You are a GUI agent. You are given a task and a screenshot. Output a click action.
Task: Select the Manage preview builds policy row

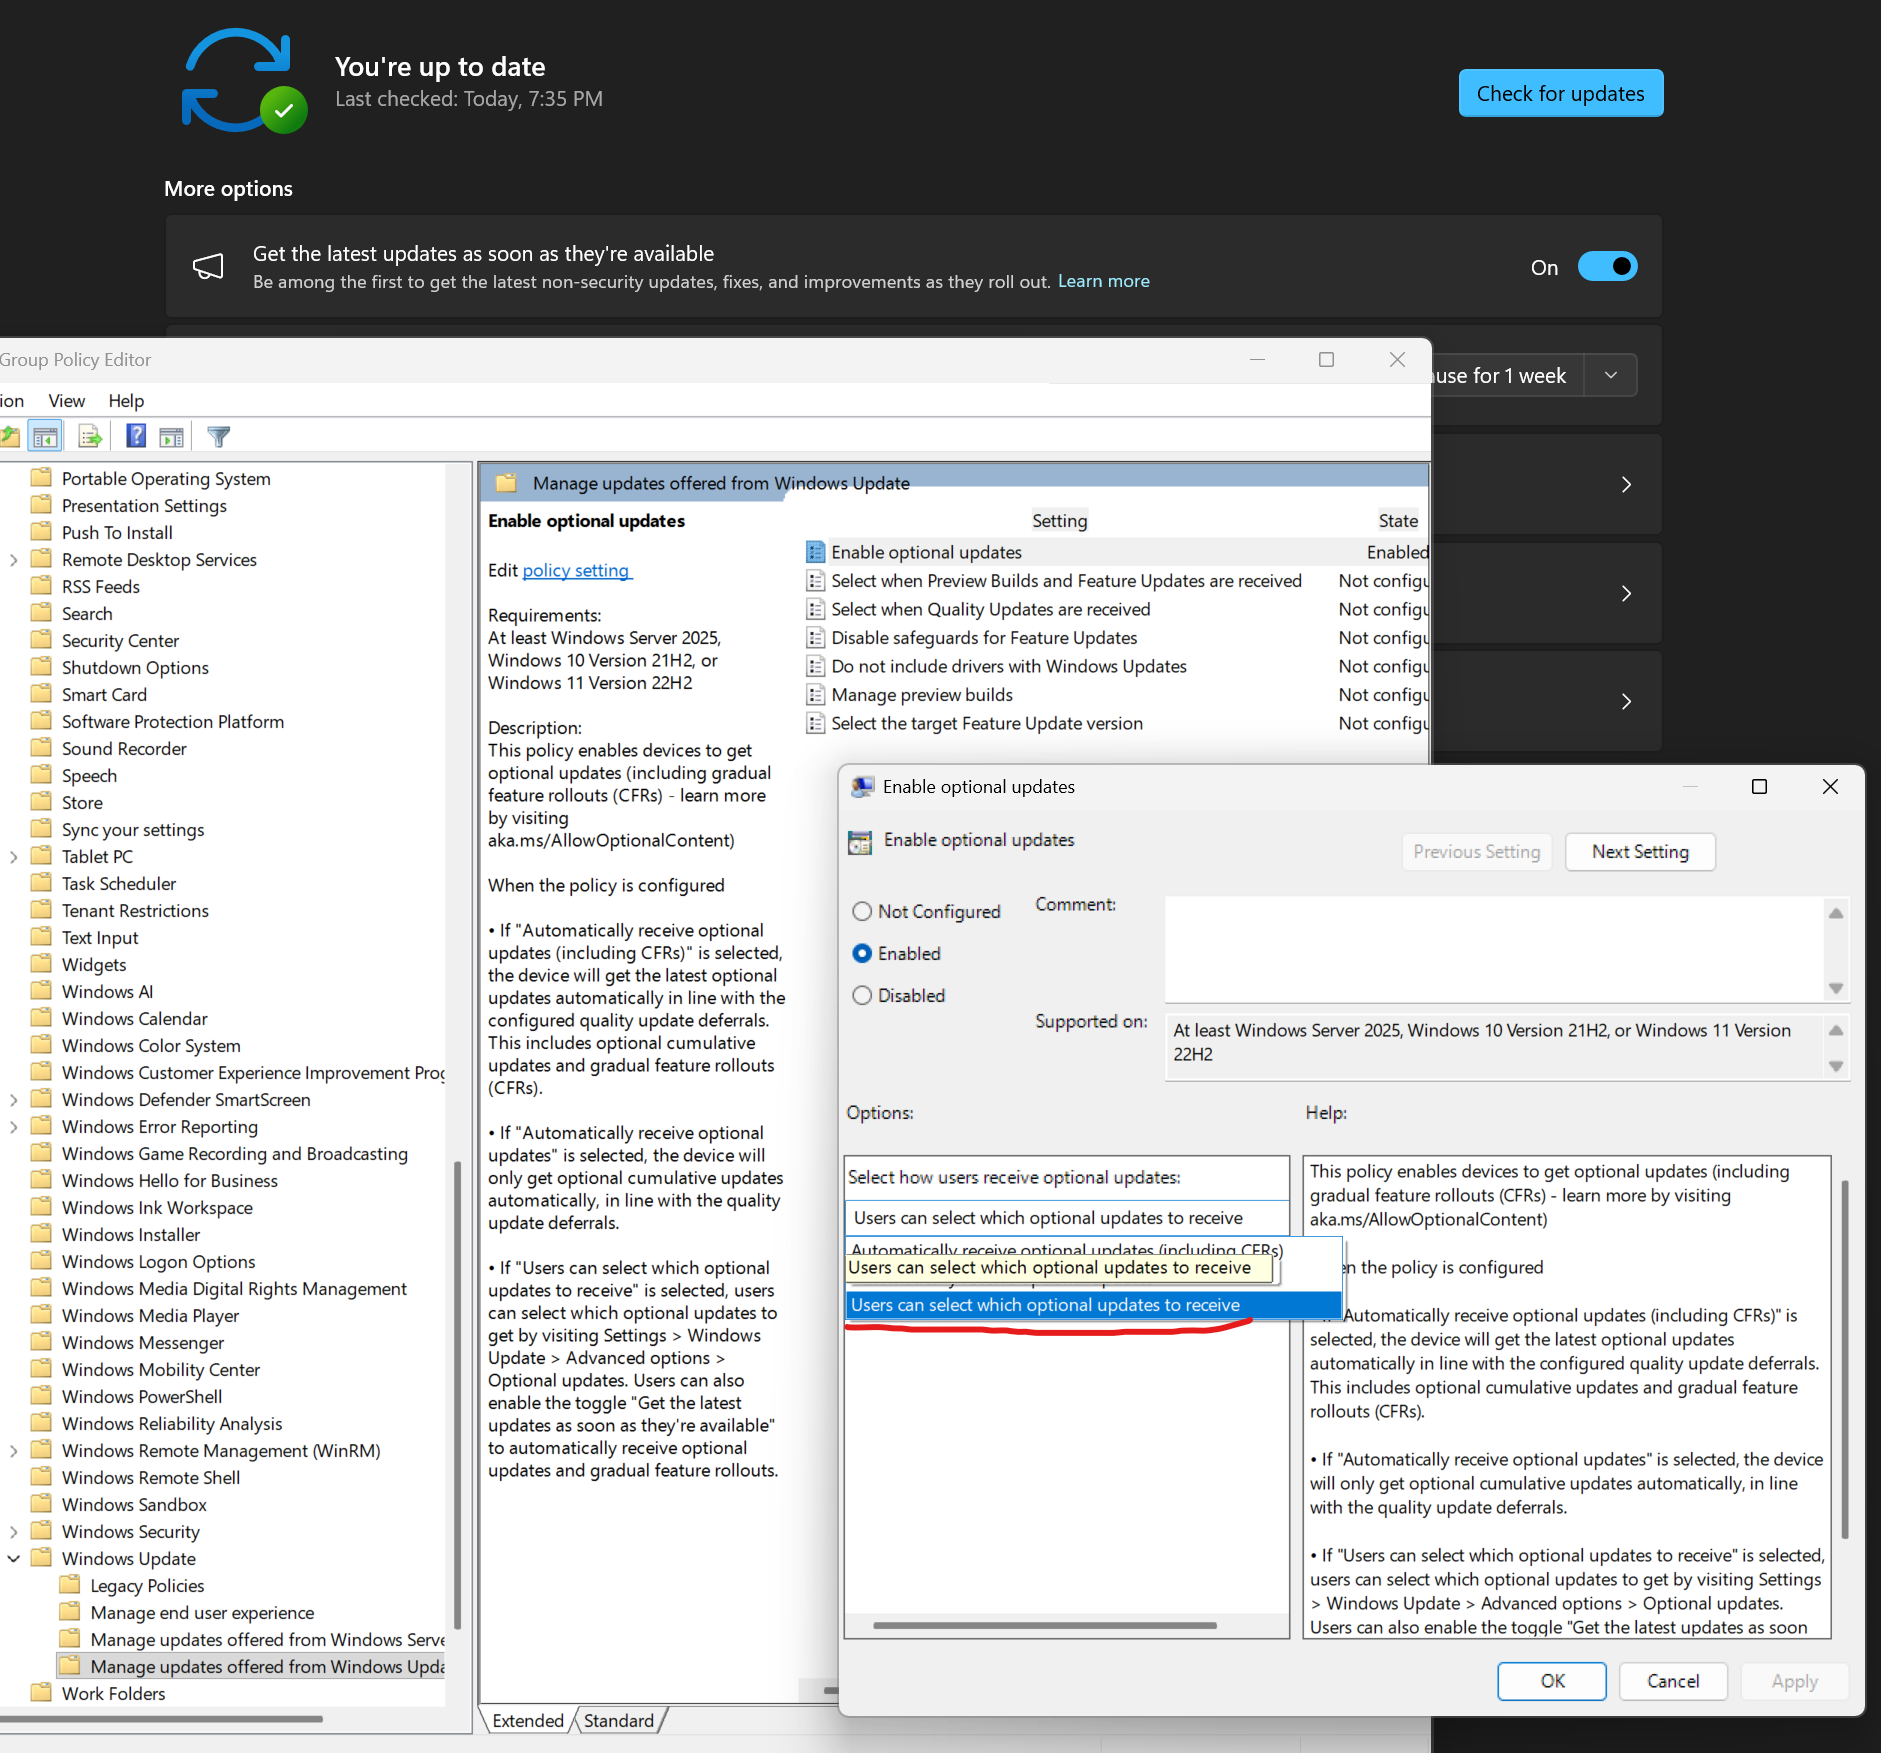pos(1115,695)
